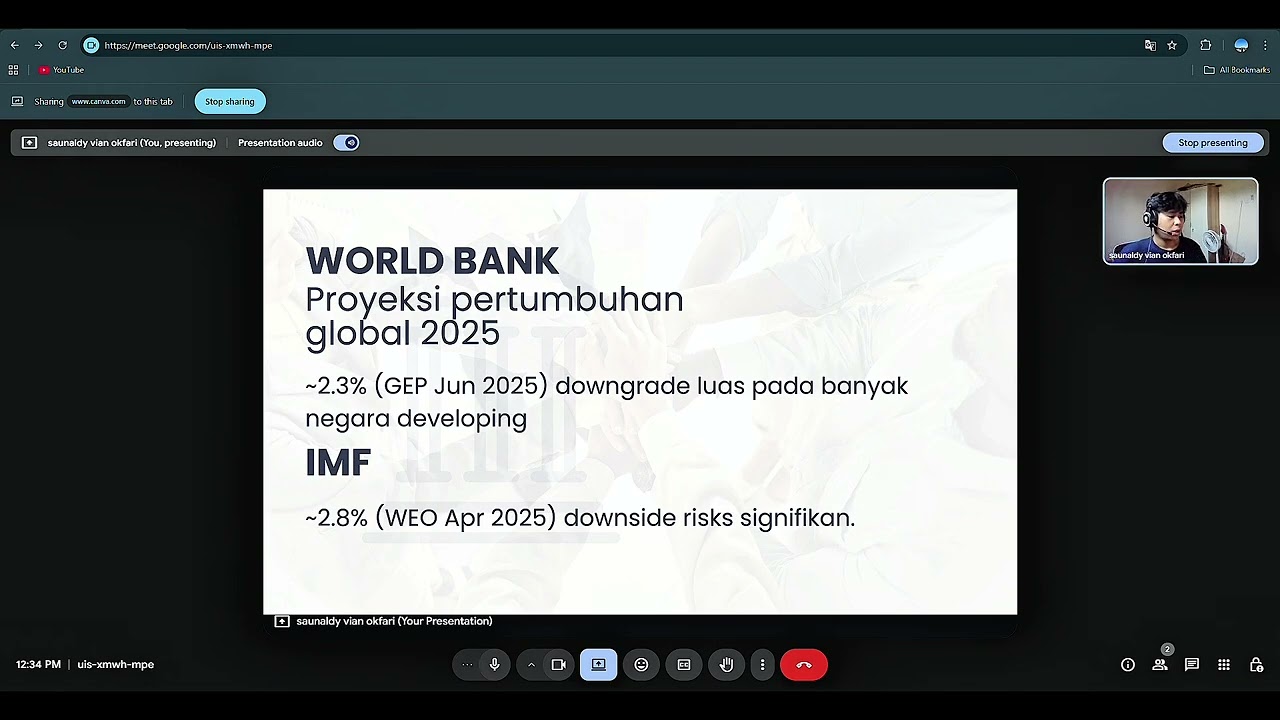This screenshot has width=1280, height=720.
Task: Open the Chrome three-dot menu
Action: tap(1265, 45)
